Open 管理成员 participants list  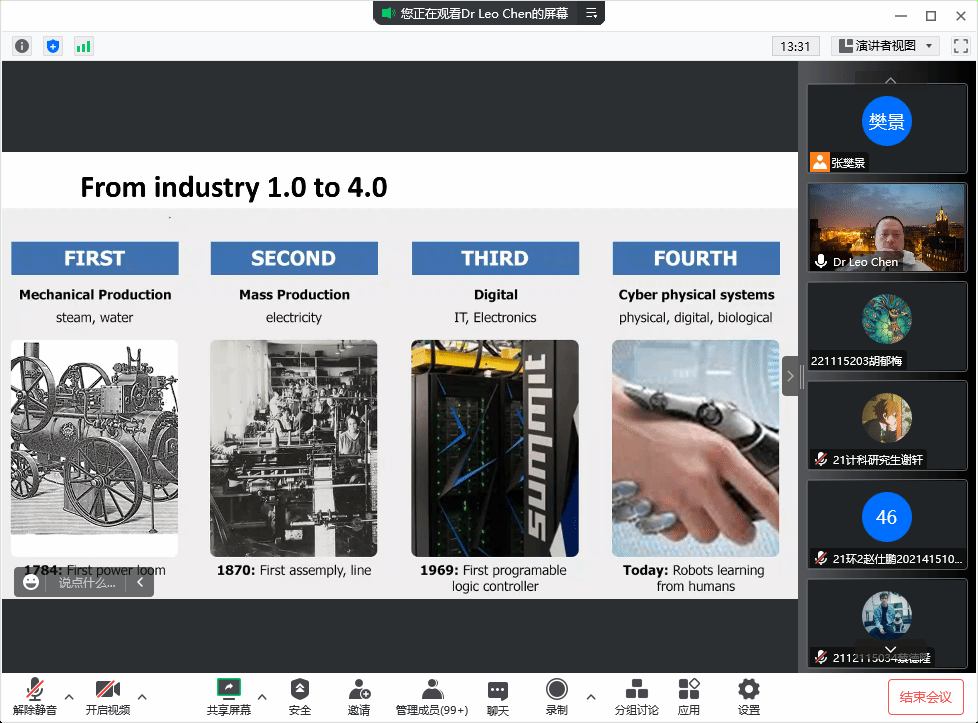click(x=432, y=696)
